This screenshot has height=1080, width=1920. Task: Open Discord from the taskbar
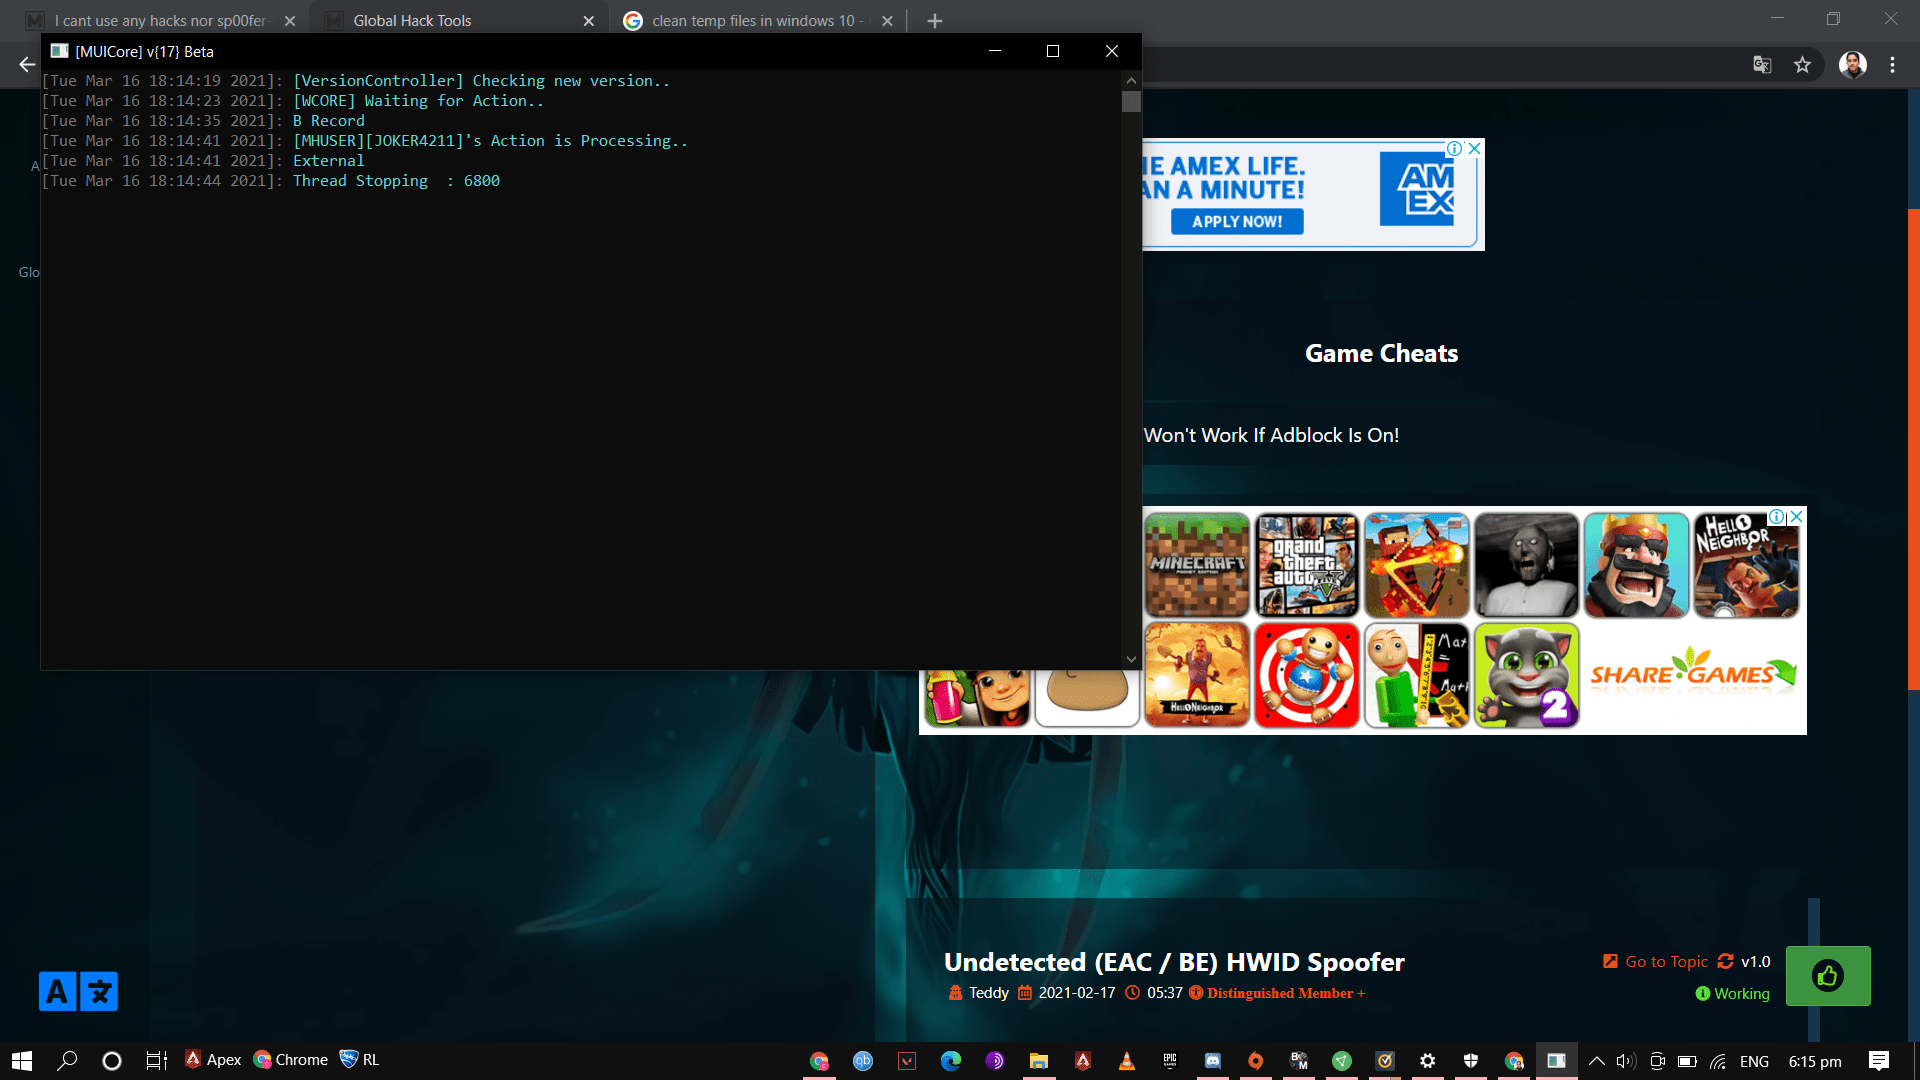click(1213, 1060)
